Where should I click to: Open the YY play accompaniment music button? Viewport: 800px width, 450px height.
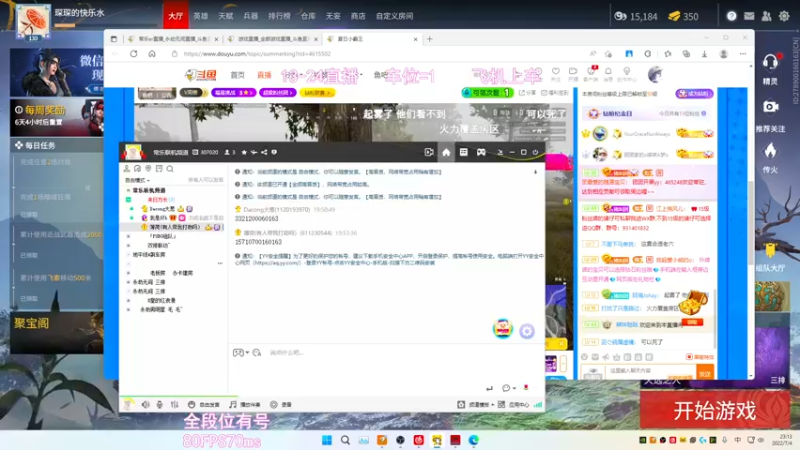244,404
